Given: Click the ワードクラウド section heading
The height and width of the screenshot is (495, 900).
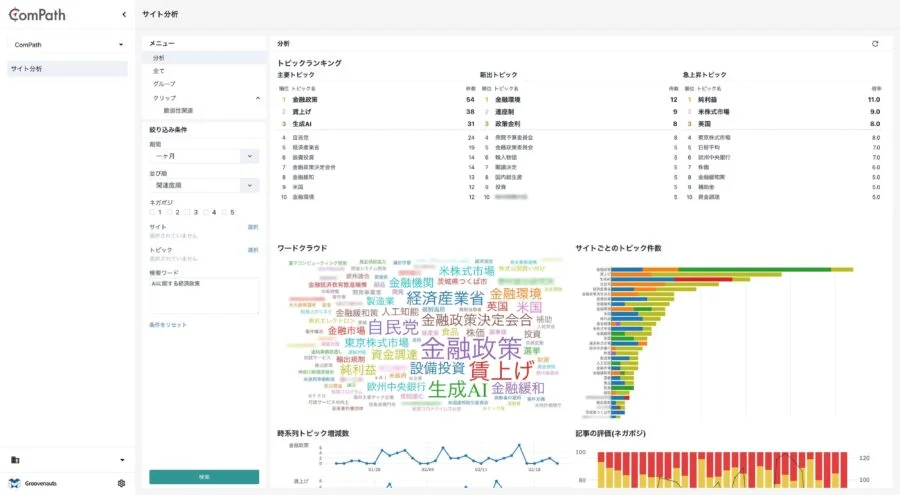Looking at the screenshot, I should coord(302,248).
